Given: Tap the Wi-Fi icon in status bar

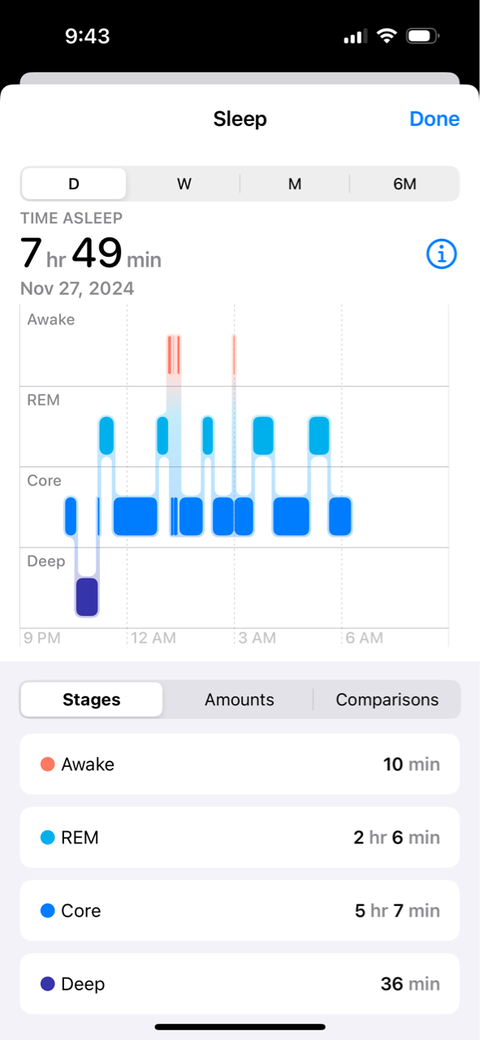Looking at the screenshot, I should [x=386, y=36].
